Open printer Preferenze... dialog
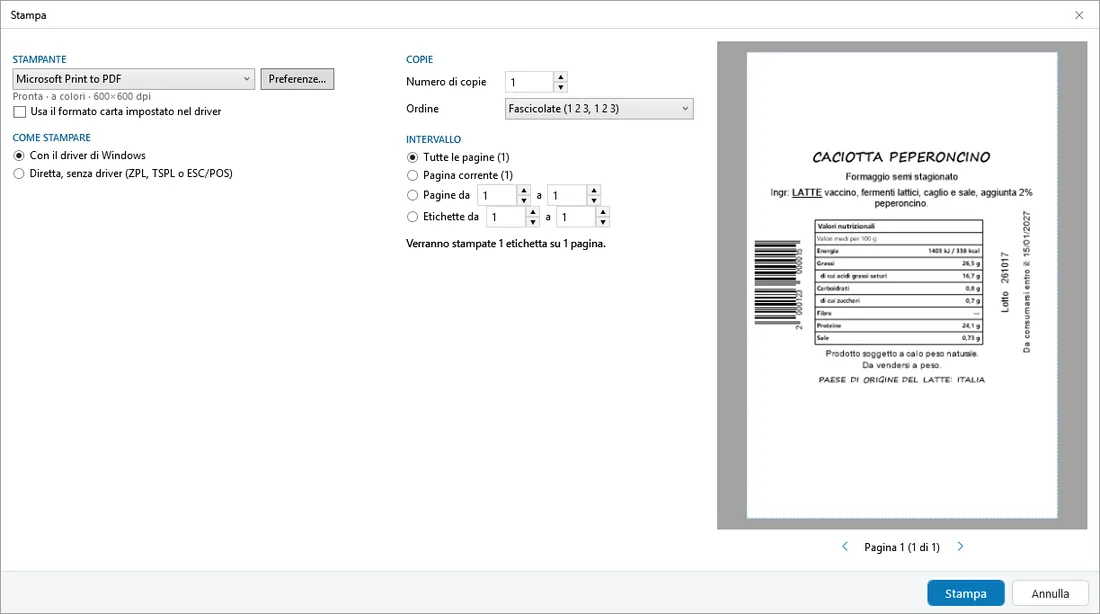The height and width of the screenshot is (614, 1100). (297, 79)
